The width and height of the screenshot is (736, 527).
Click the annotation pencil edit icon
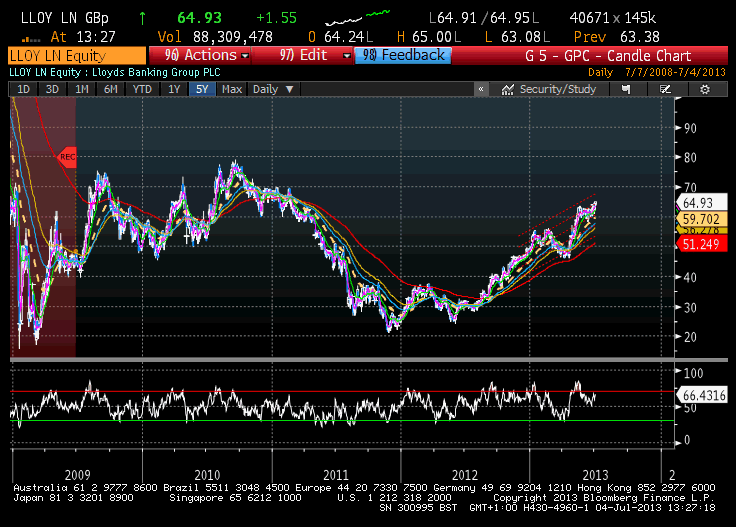pyautogui.click(x=665, y=89)
